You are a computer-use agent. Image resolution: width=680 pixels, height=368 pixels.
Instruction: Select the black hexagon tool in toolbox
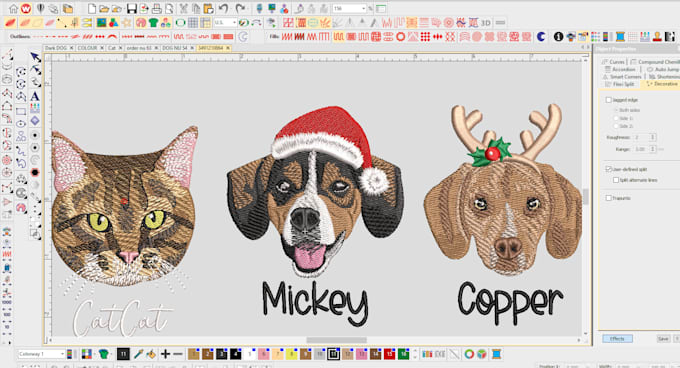35,173
